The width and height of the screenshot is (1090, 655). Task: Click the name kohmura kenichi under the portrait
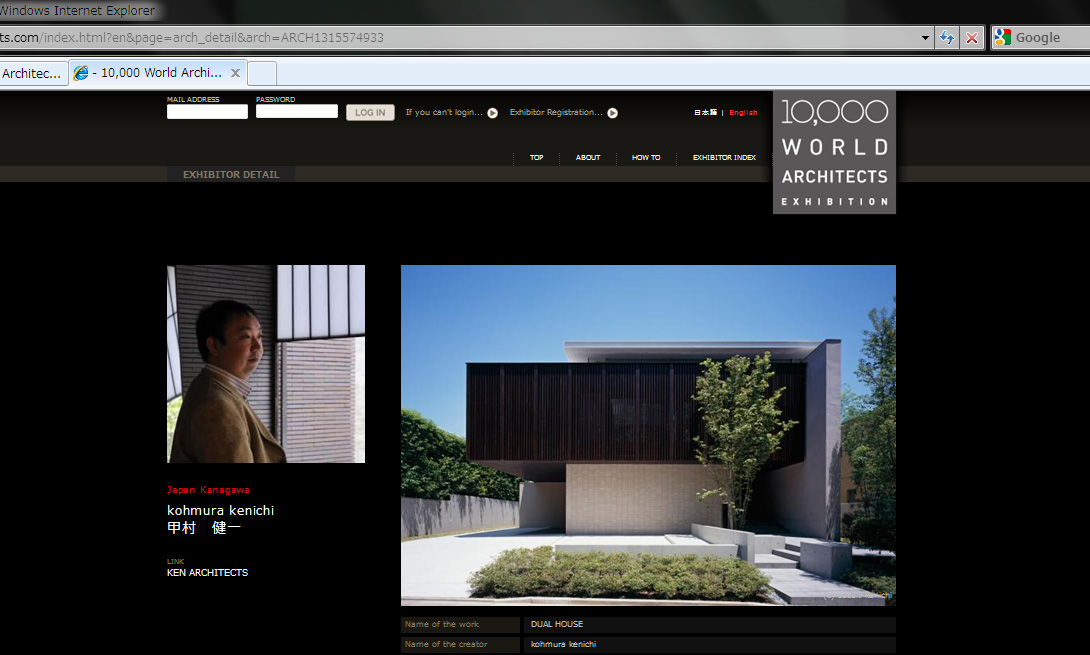click(x=220, y=510)
